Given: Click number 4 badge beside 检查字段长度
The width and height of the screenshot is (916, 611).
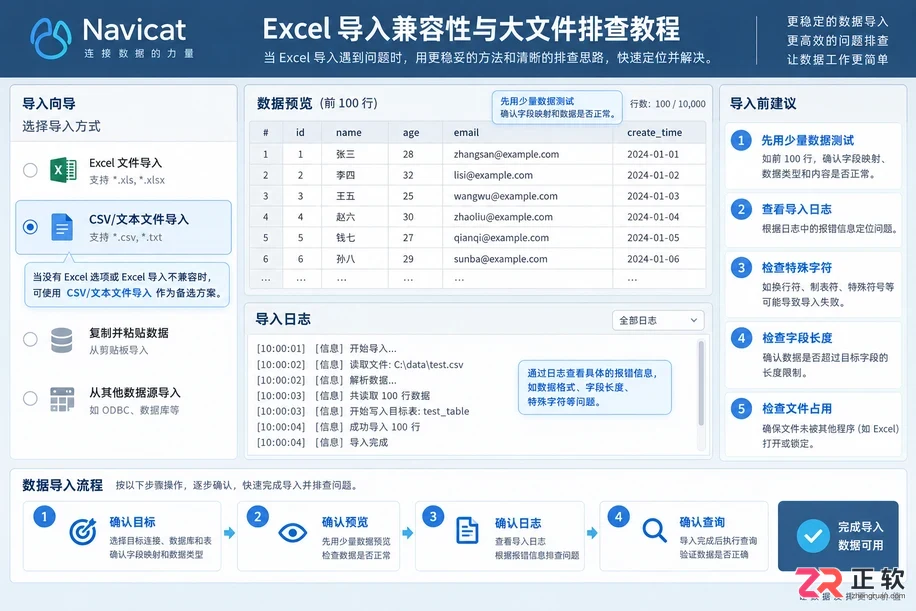Looking at the screenshot, I should 741,338.
